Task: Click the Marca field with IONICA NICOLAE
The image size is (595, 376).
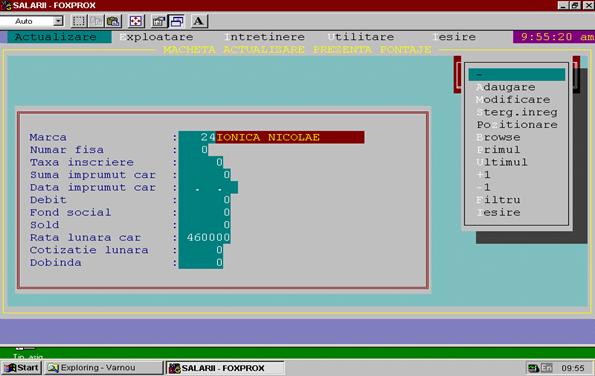Action: coord(271,137)
